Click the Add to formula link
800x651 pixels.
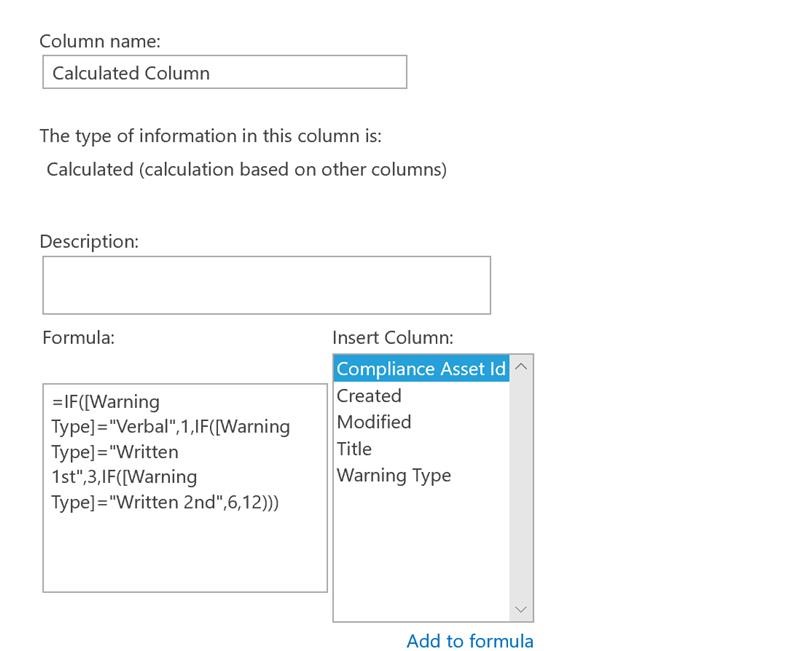470,641
